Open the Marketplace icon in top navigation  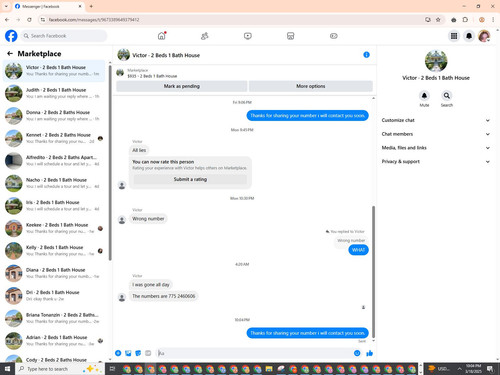pyautogui.click(x=291, y=36)
